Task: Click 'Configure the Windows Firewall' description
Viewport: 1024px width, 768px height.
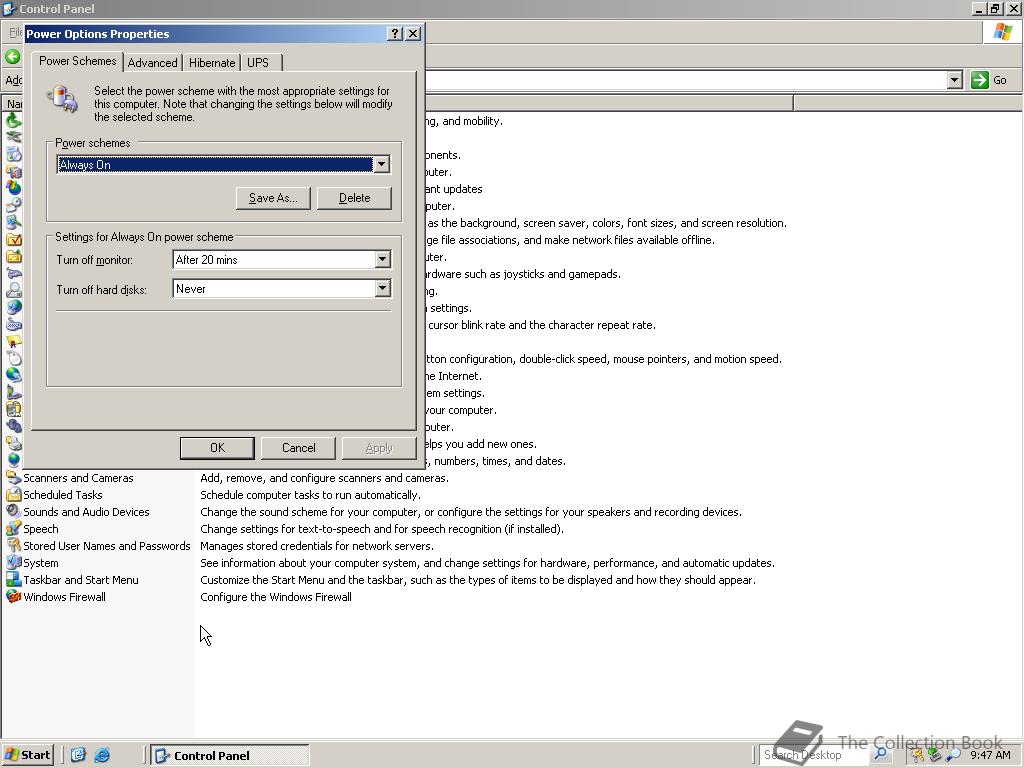Action: coord(276,597)
